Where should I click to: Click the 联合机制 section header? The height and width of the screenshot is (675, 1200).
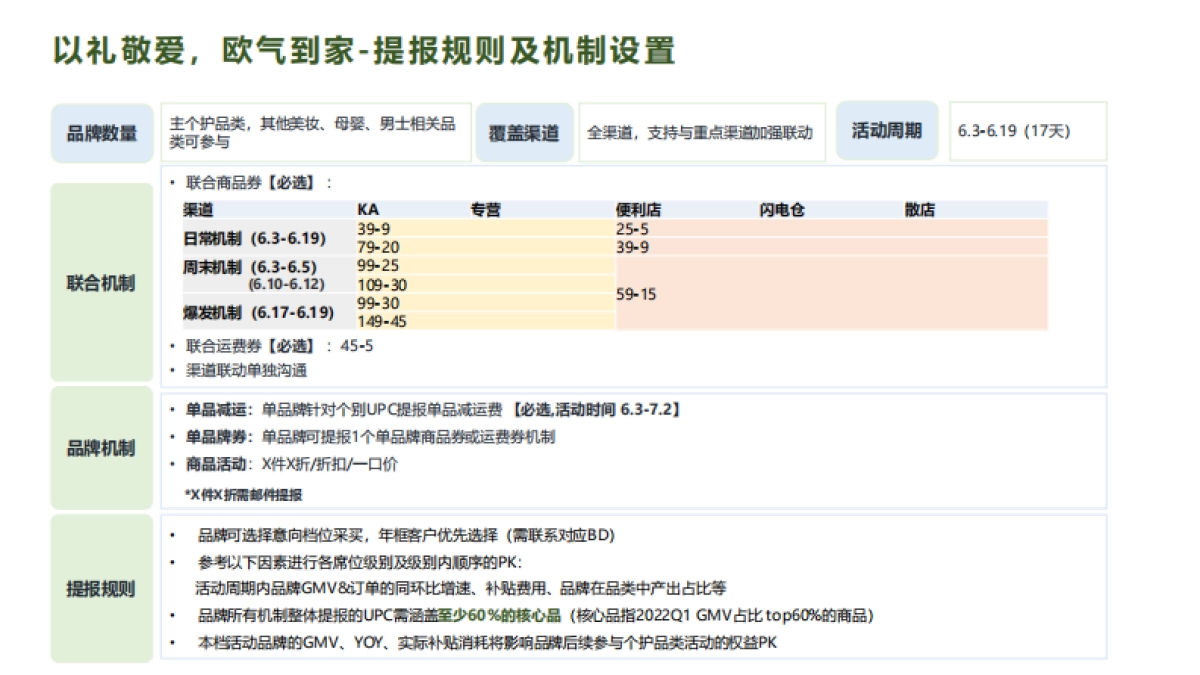point(100,280)
